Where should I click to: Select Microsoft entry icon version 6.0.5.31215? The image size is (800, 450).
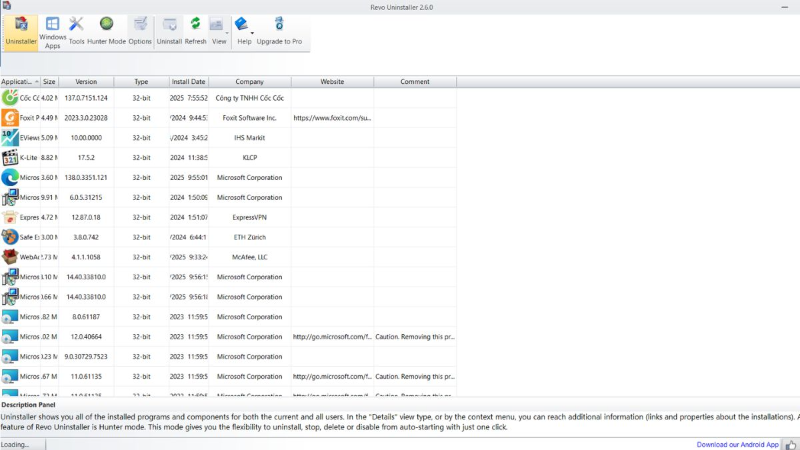(10, 197)
